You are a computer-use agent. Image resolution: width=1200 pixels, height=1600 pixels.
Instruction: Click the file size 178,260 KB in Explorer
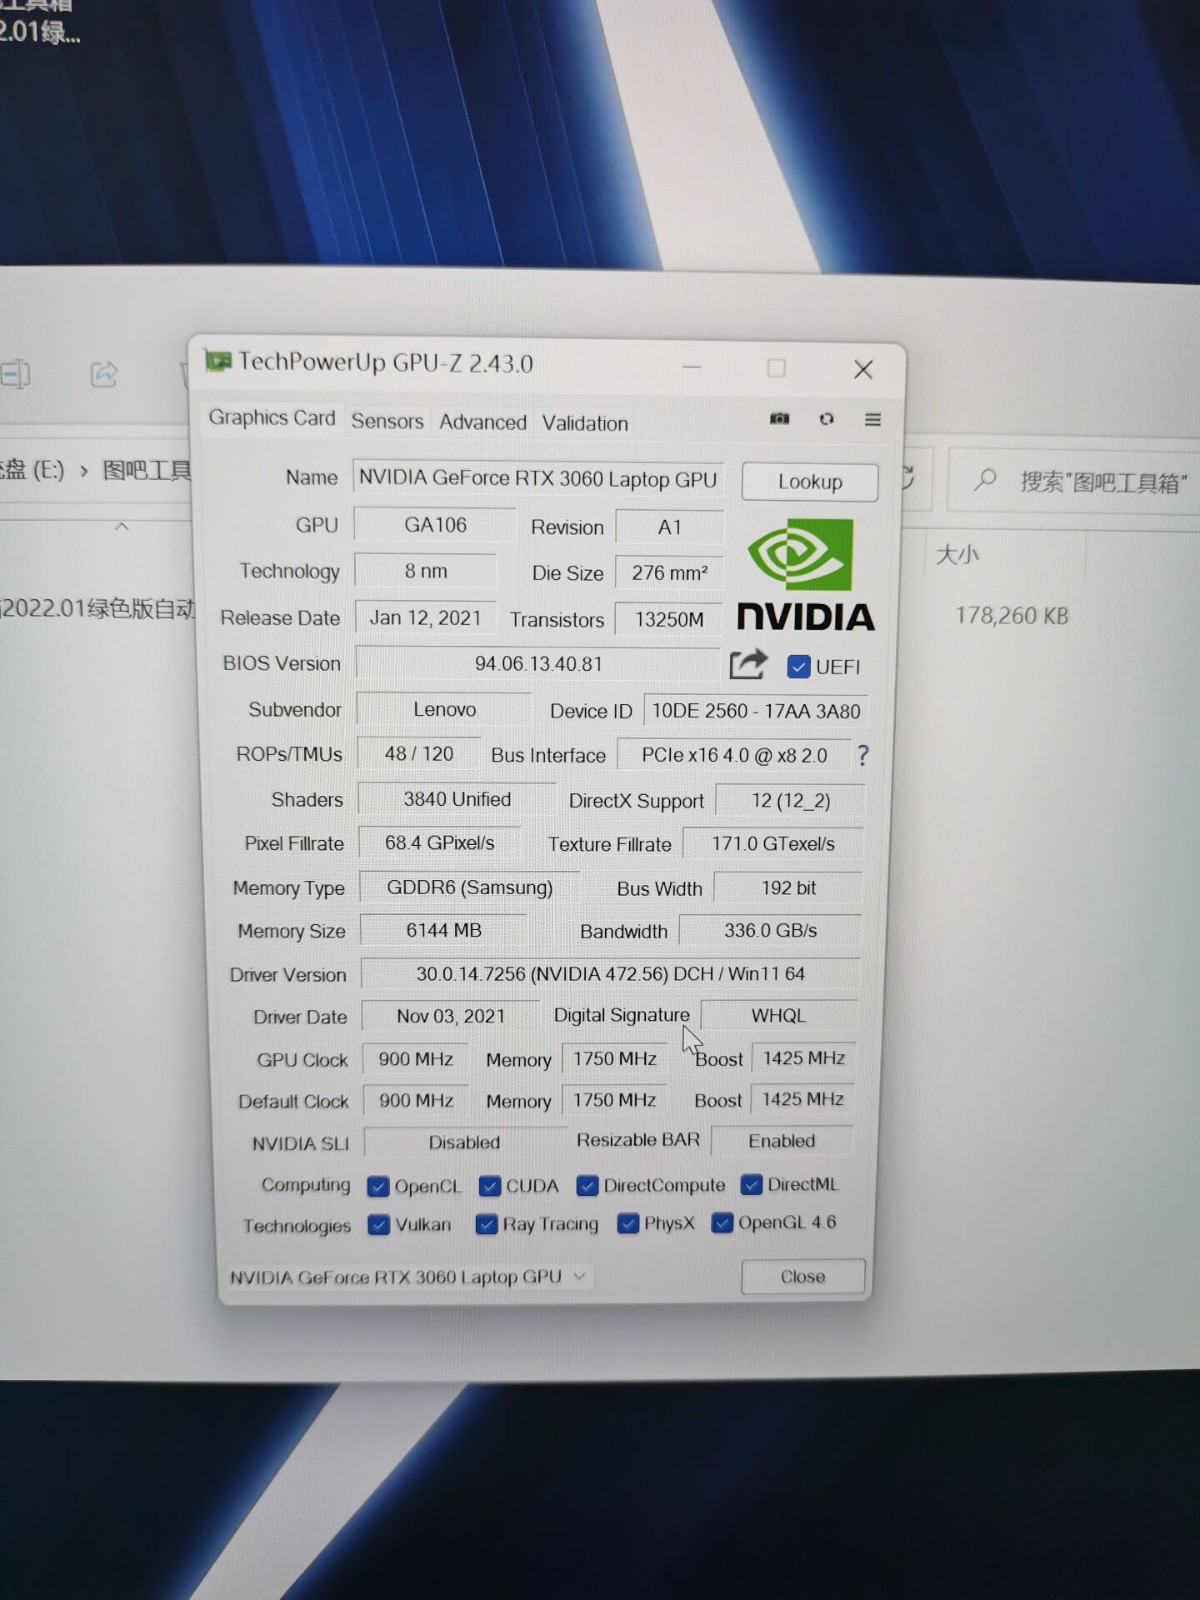pos(1011,615)
